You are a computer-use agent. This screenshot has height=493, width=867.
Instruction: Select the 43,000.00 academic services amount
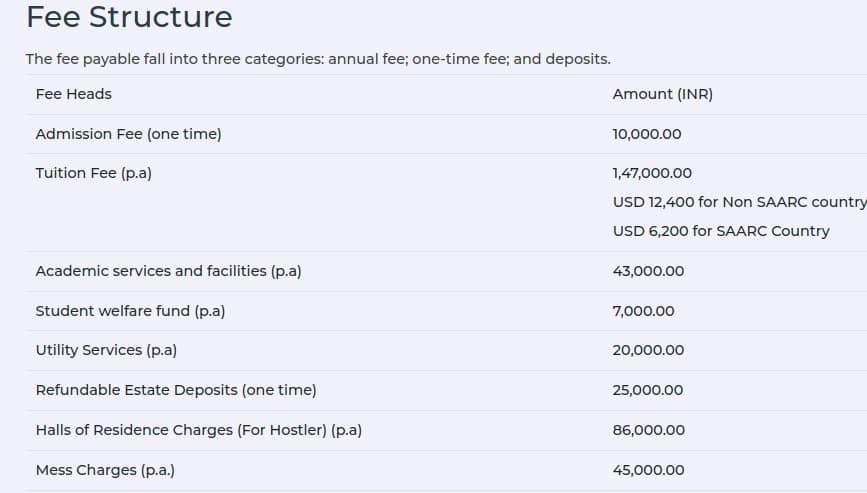coord(648,271)
